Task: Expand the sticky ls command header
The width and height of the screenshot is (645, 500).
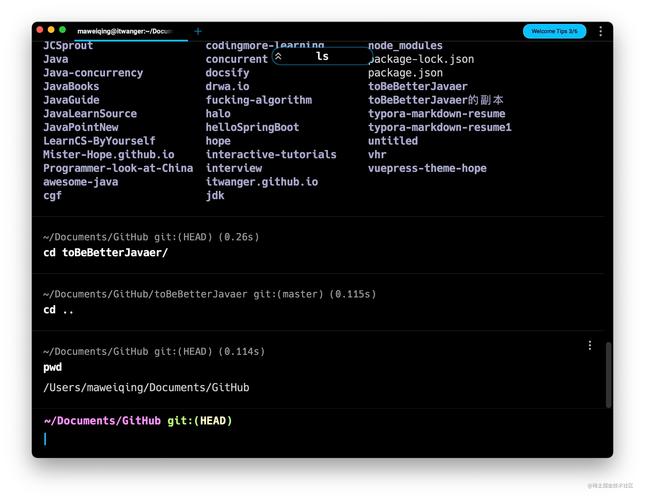Action: coord(322,57)
